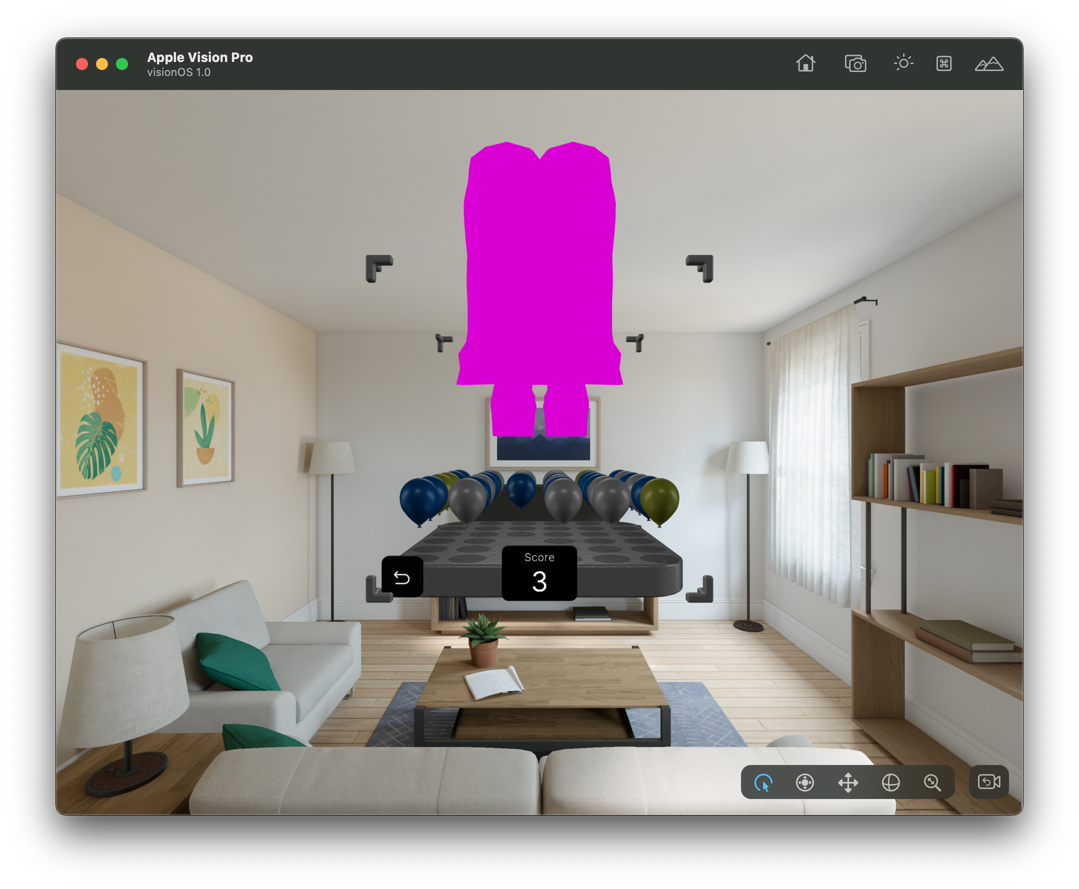Zoom the window with green button
The height and width of the screenshot is (889, 1079).
[122, 64]
